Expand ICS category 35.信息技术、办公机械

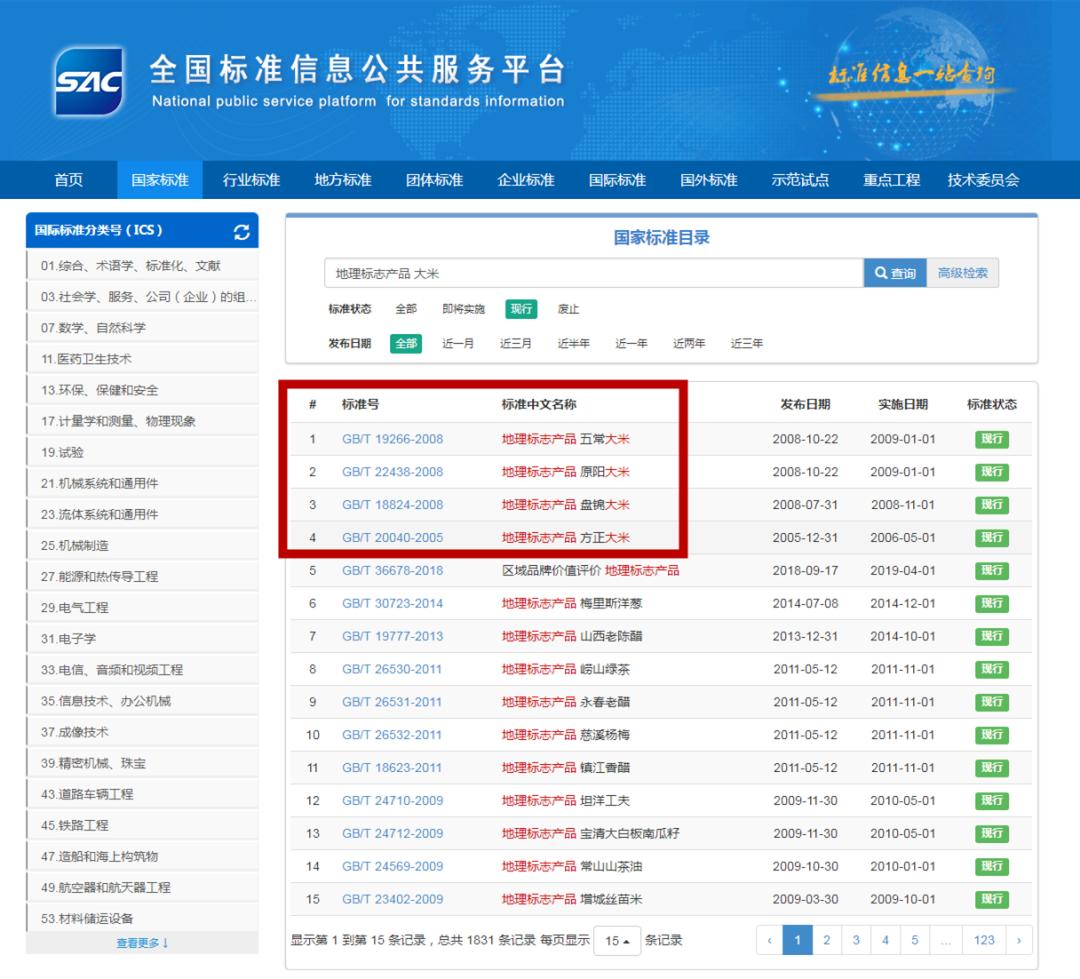[106, 701]
